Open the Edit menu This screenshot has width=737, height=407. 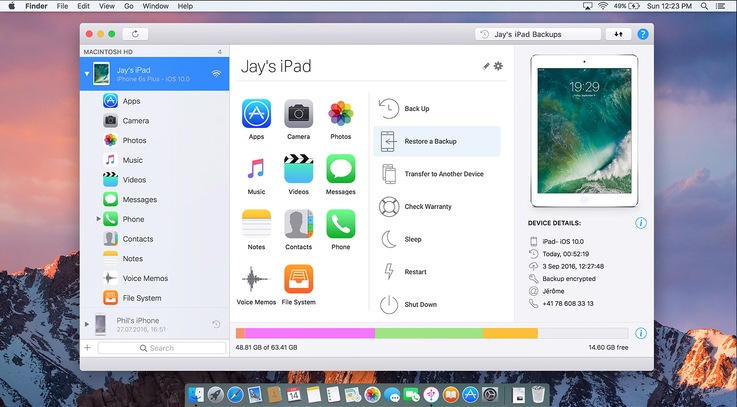click(x=84, y=6)
